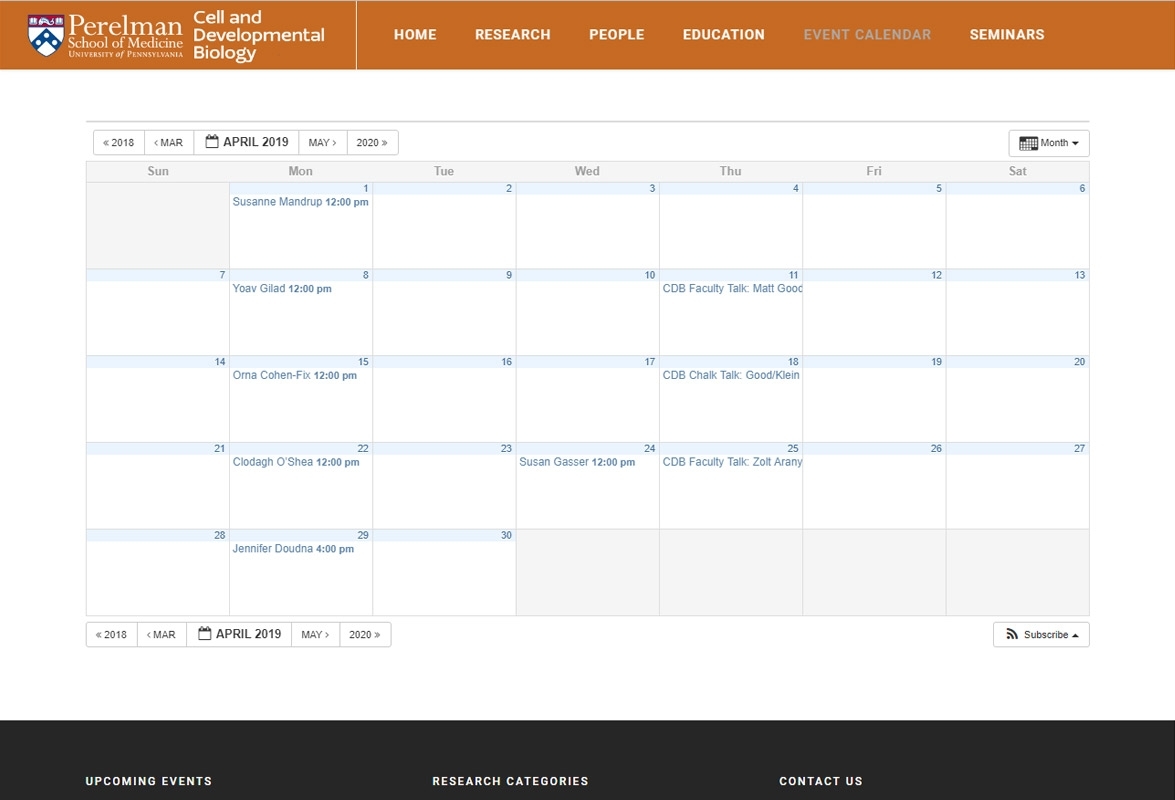Select day number 8 in the calendar
This screenshot has height=800, width=1175.
click(x=366, y=276)
